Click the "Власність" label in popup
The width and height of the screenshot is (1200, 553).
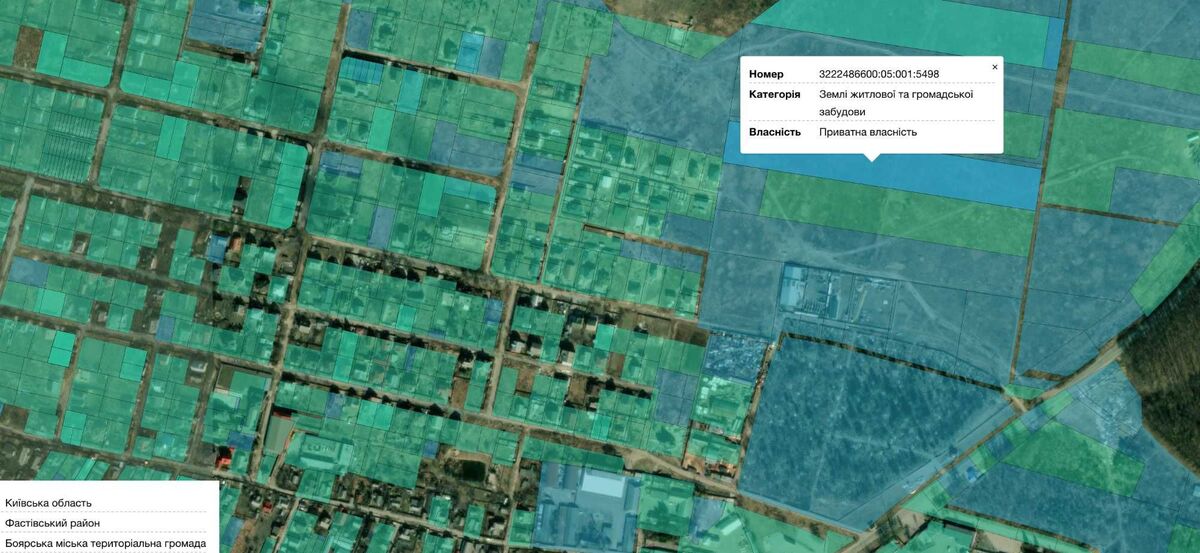tap(774, 132)
